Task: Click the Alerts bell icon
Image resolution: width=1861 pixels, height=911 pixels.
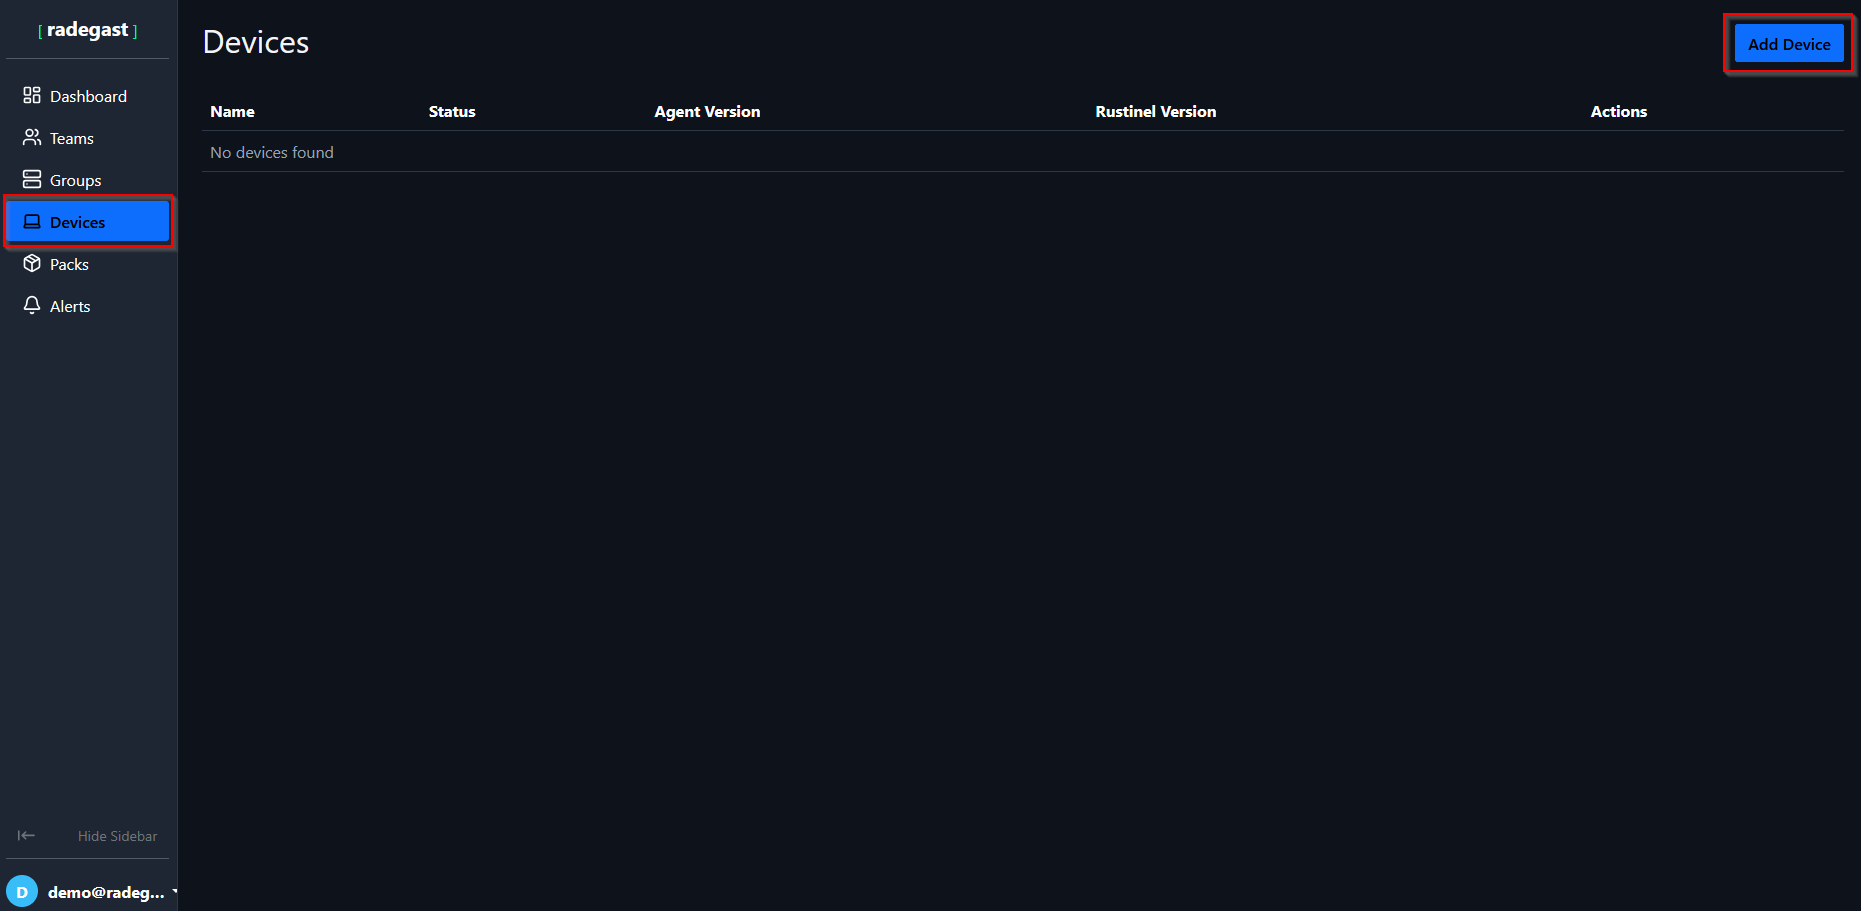Action: (32, 305)
